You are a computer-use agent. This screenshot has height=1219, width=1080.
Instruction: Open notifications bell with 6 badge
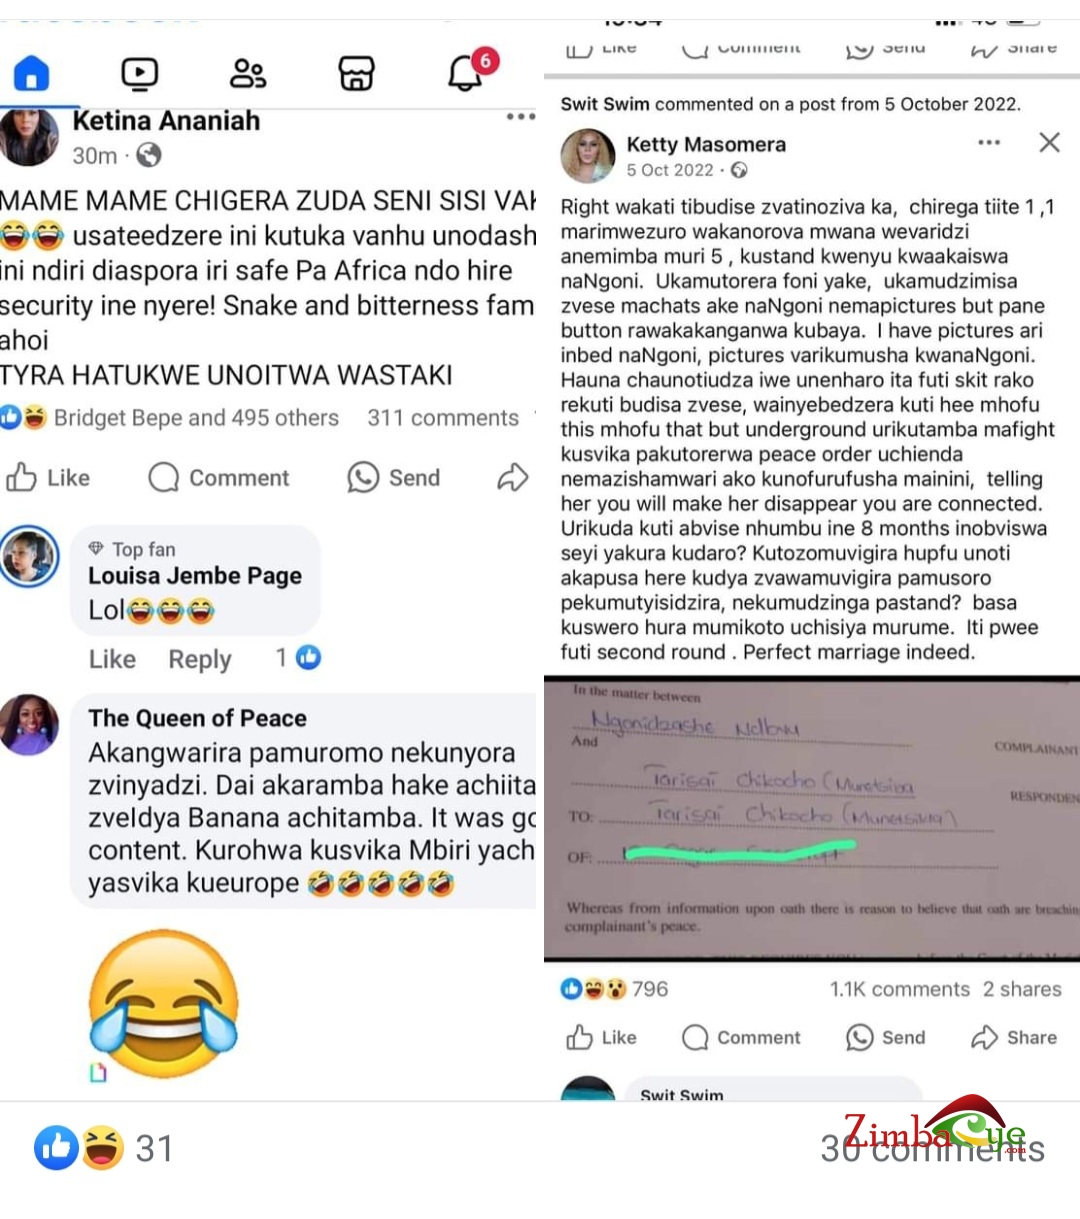[466, 72]
